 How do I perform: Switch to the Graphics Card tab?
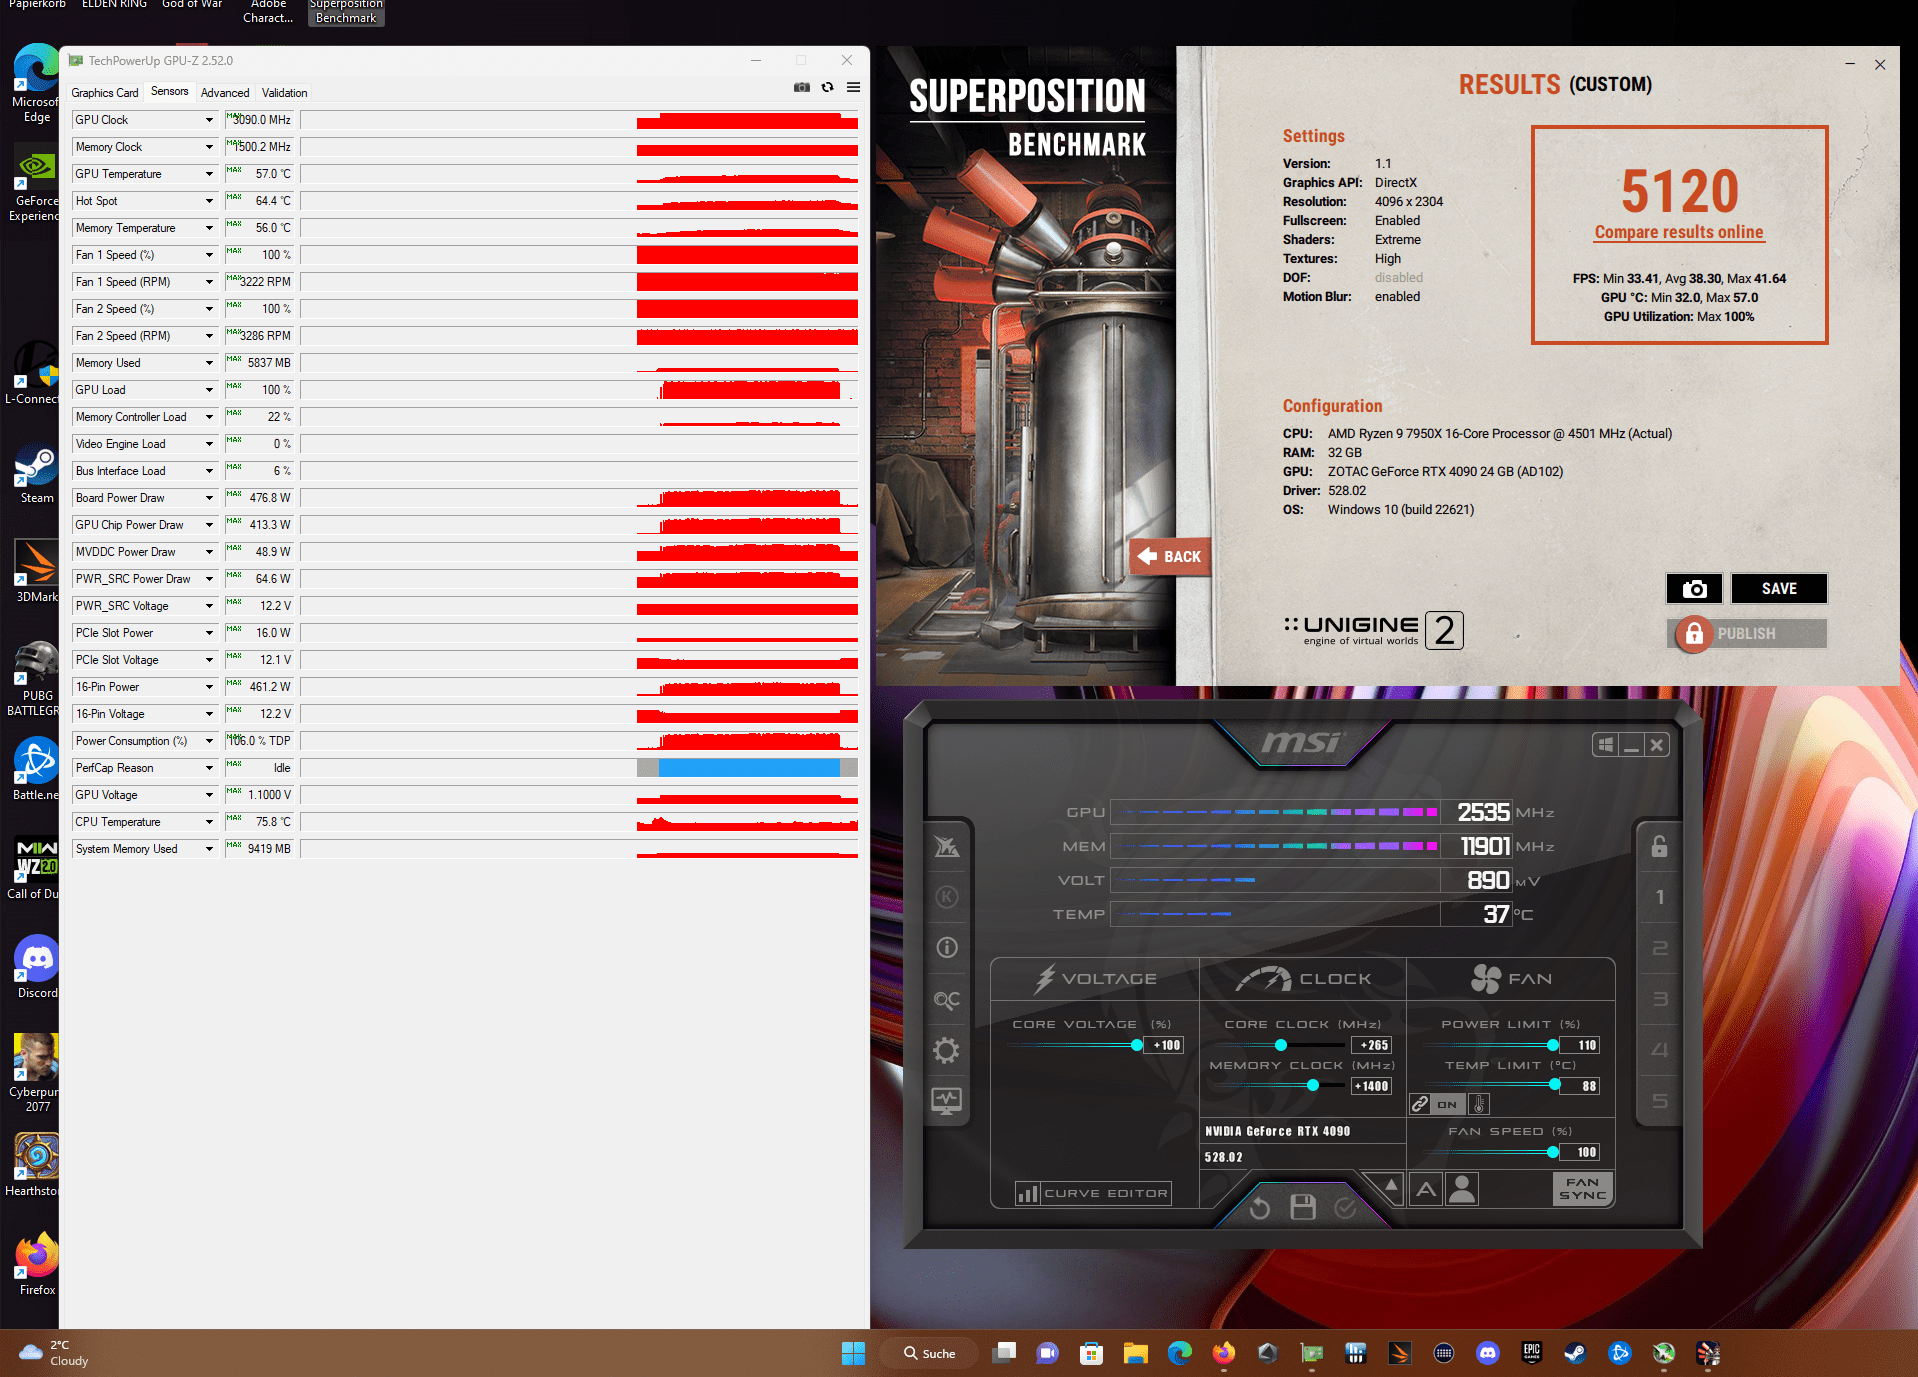pos(105,93)
